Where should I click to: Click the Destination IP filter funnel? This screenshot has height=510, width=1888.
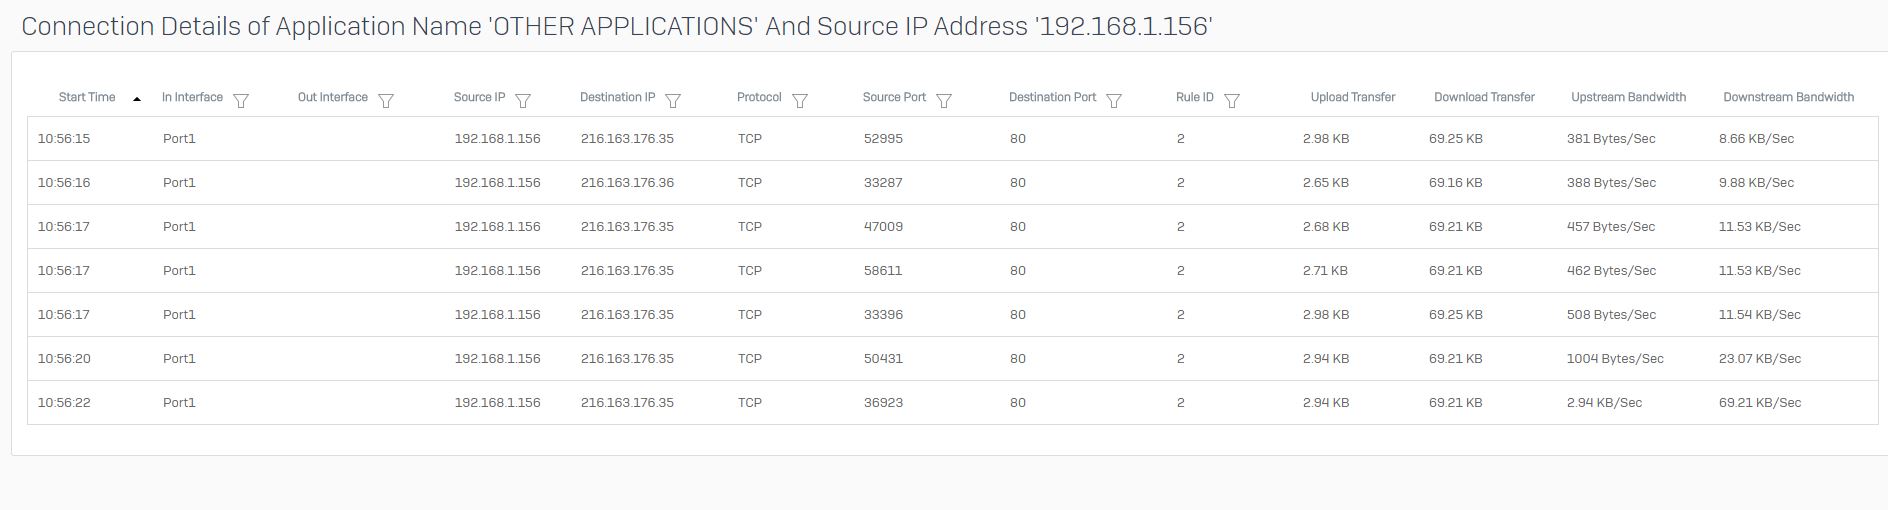point(673,100)
